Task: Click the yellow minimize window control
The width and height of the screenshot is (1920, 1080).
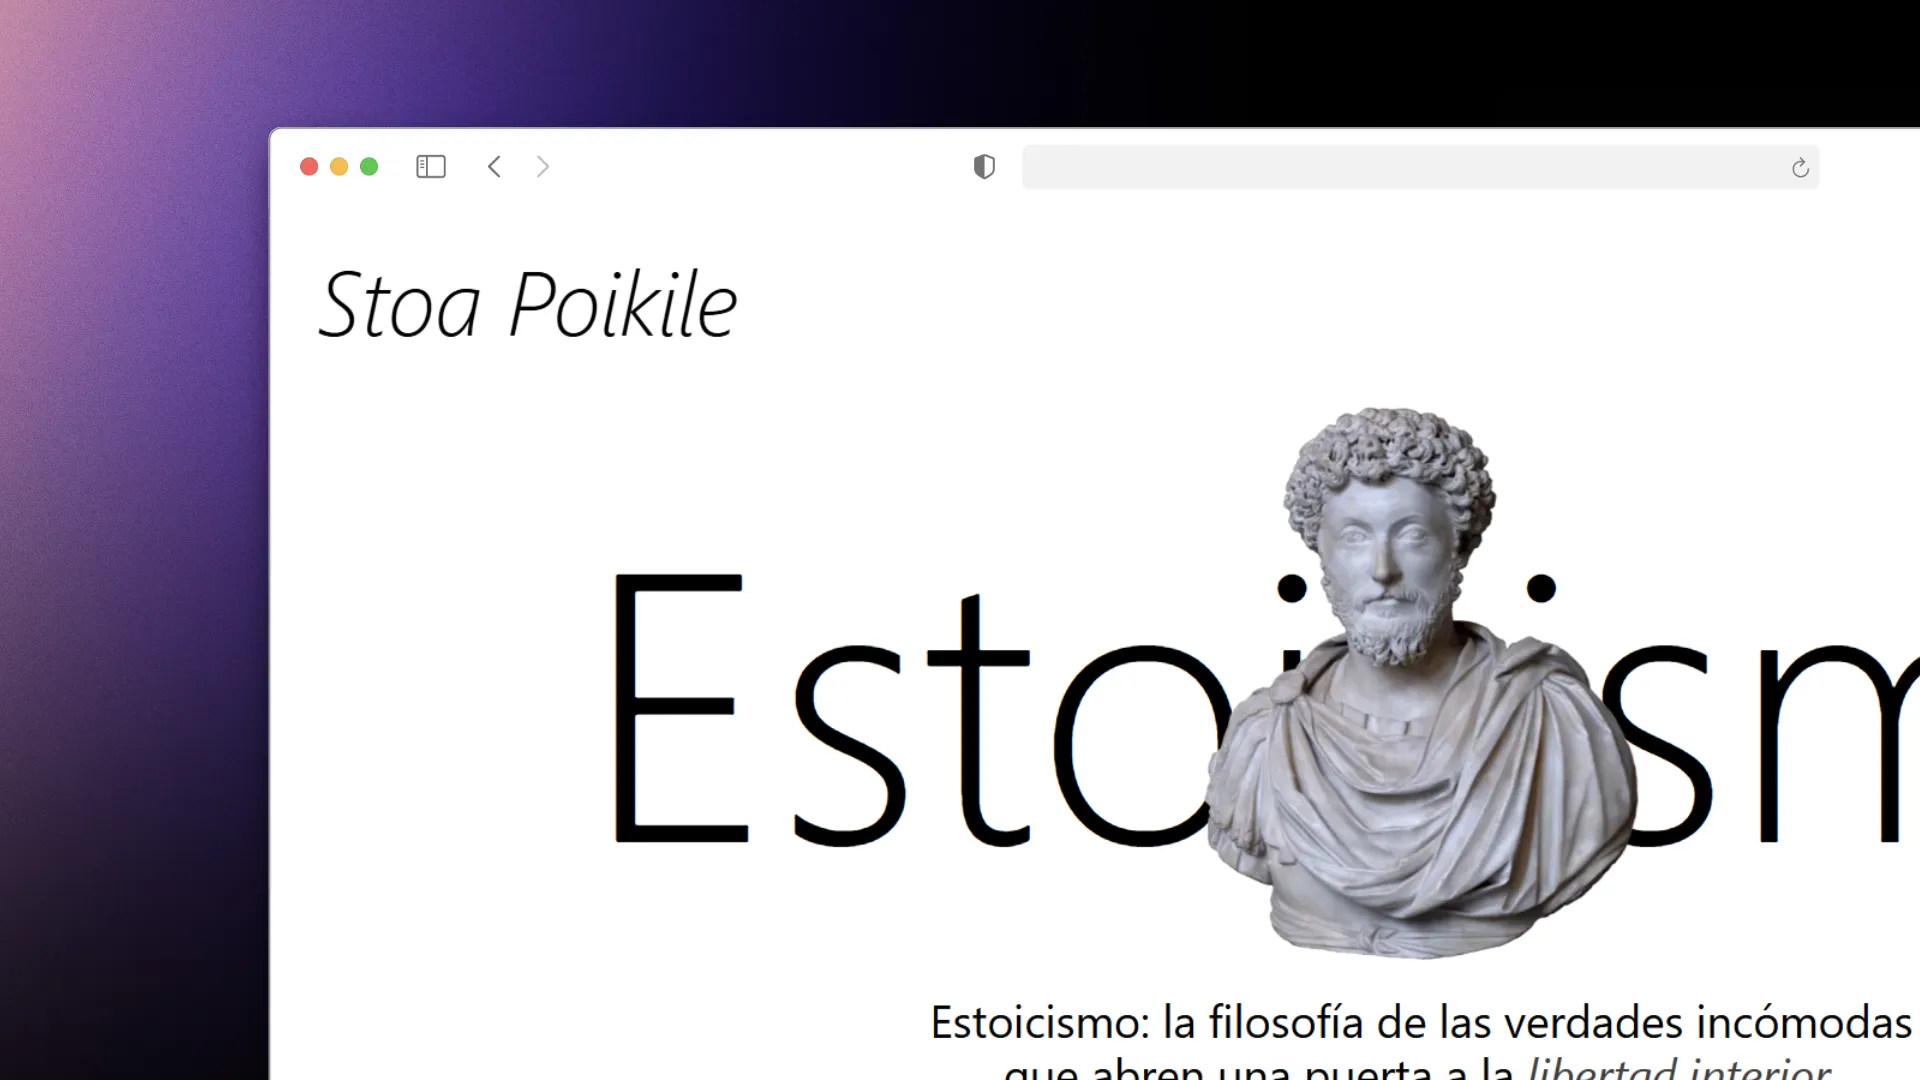Action: 338,167
